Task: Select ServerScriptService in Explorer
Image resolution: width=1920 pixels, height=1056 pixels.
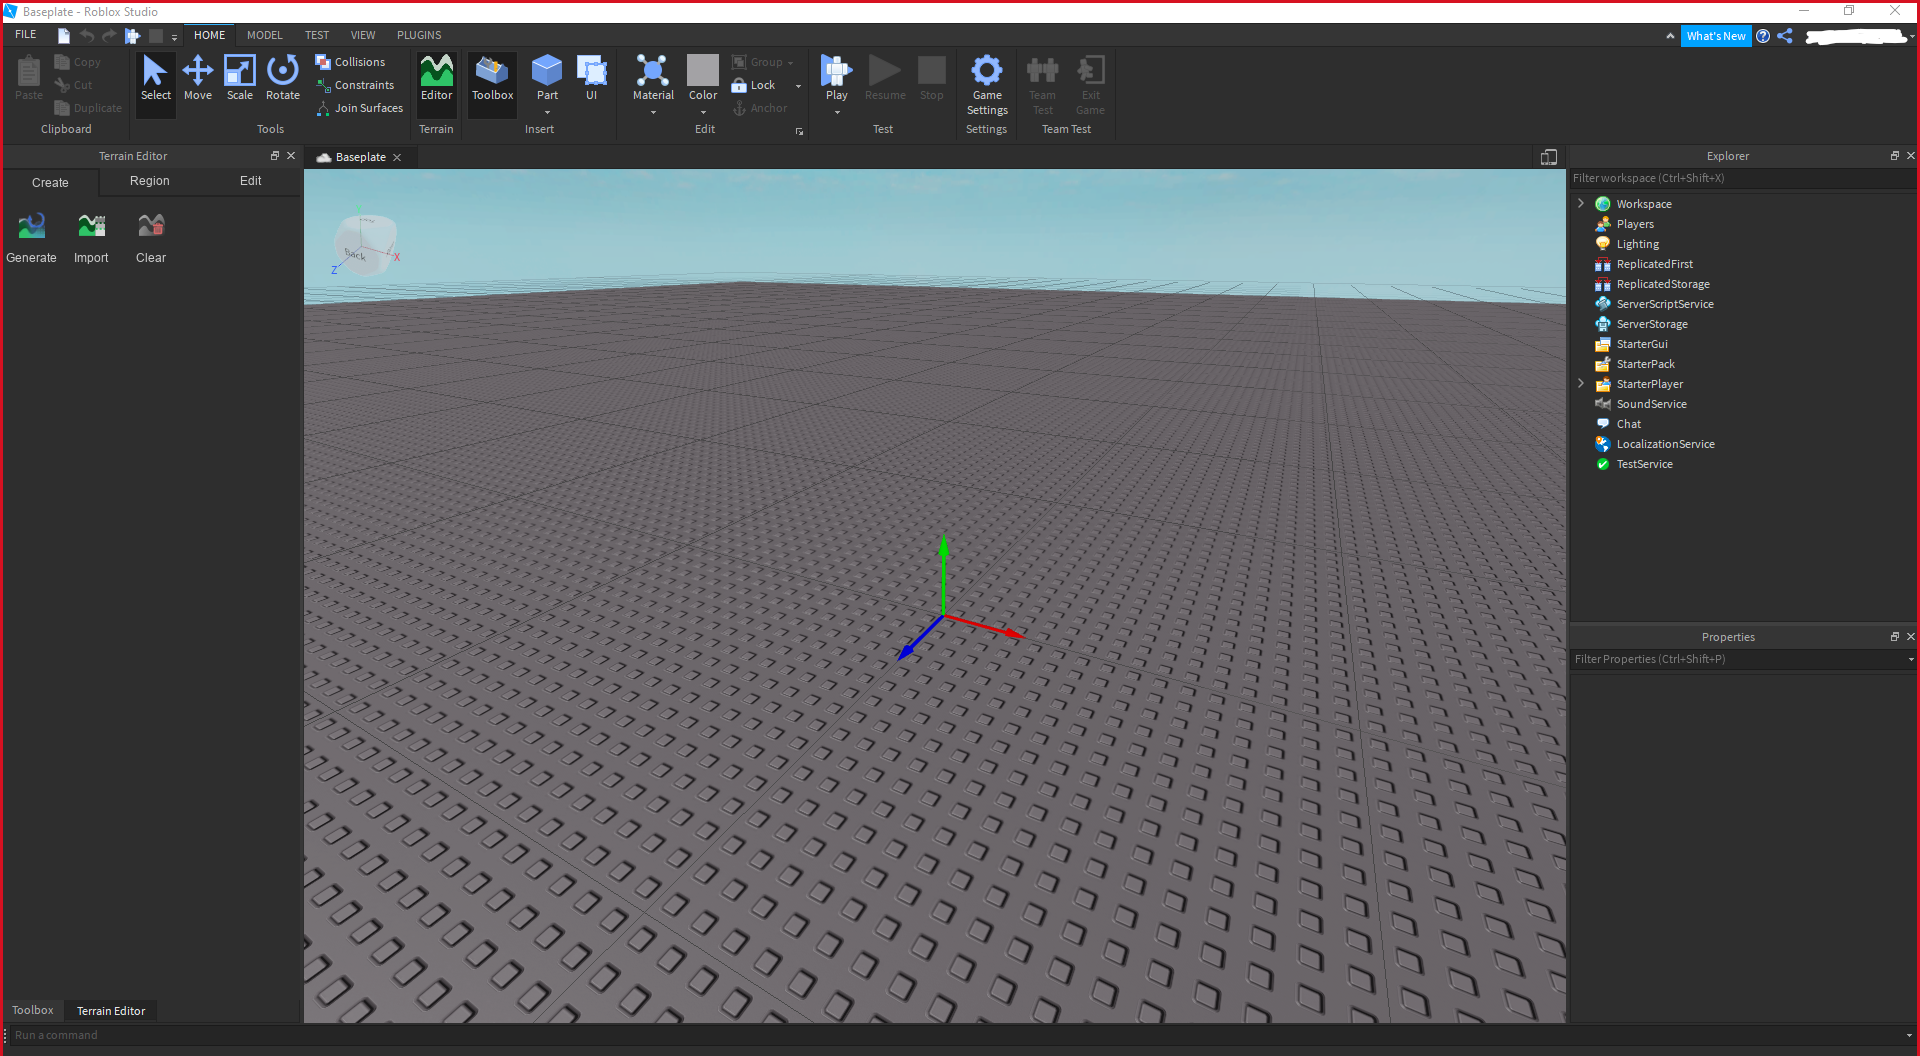Action: pyautogui.click(x=1665, y=304)
